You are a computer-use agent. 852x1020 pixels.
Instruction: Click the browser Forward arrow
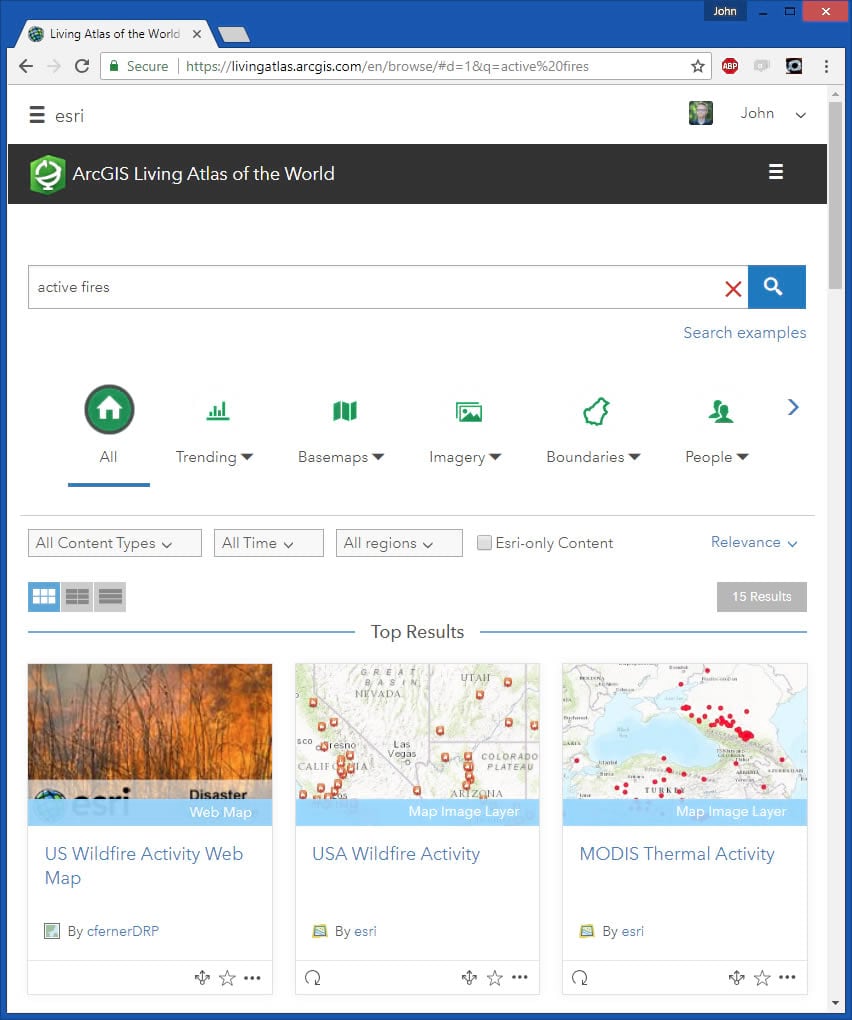54,66
